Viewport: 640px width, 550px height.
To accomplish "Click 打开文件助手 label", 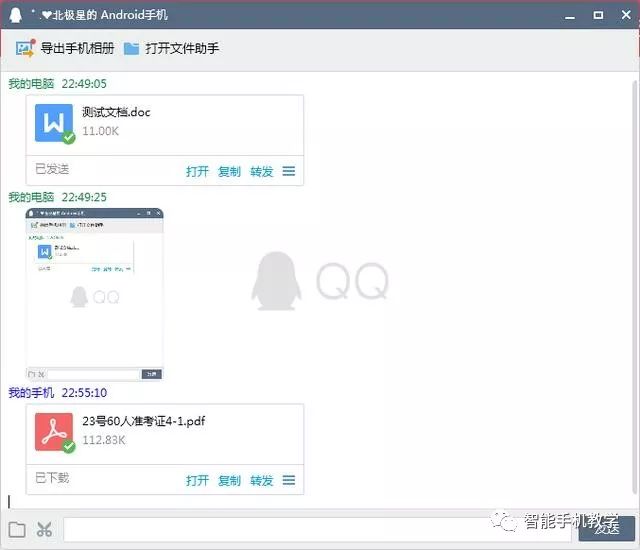I will (x=182, y=49).
